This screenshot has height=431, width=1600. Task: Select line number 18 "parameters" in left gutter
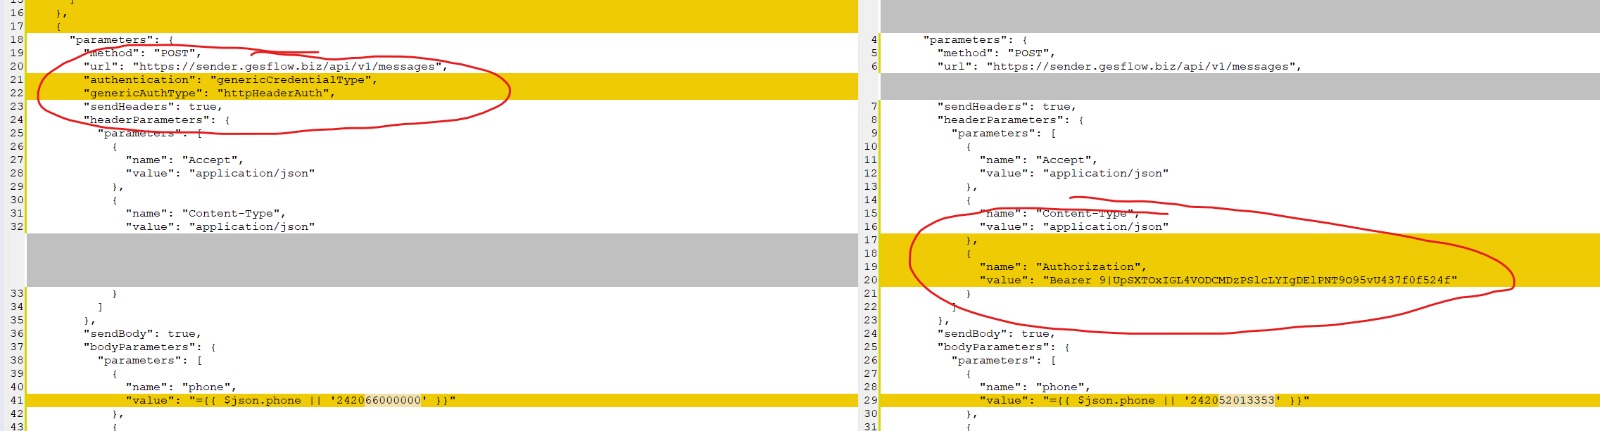16,40
